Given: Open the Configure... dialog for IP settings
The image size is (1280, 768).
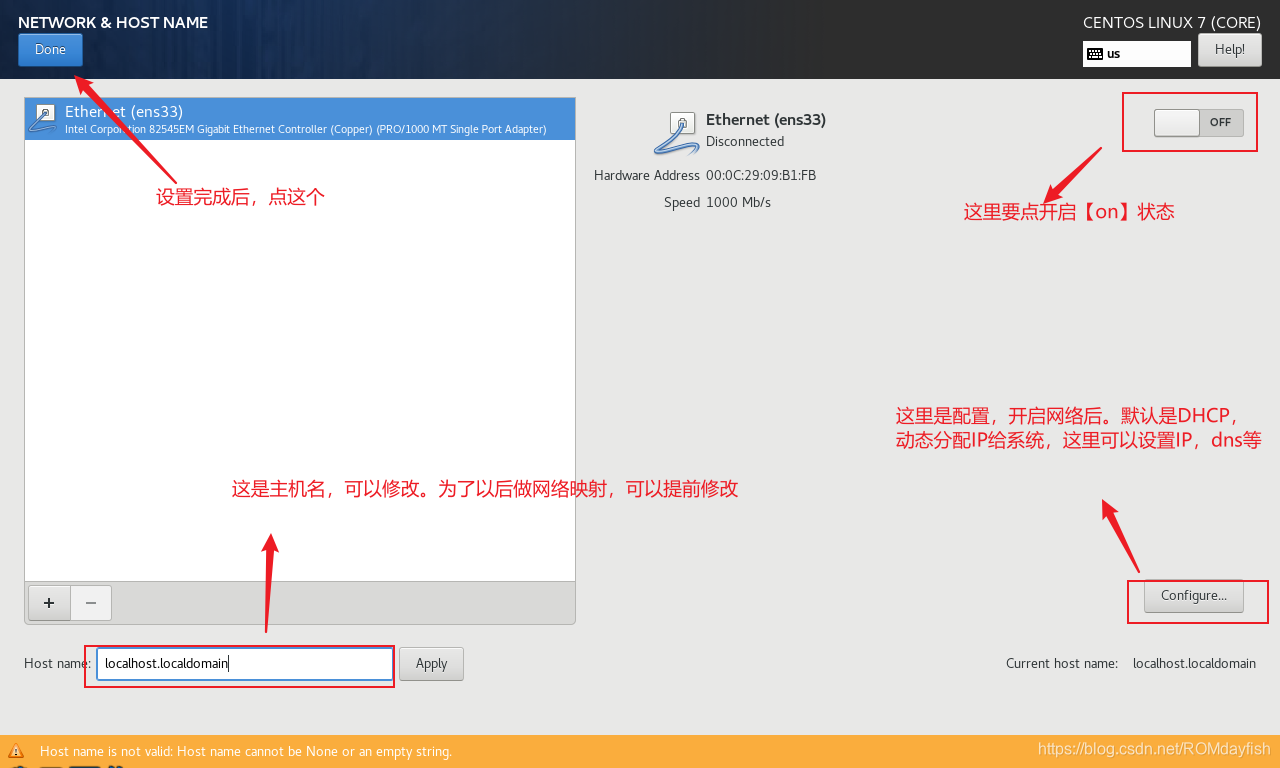Looking at the screenshot, I should 1193,595.
